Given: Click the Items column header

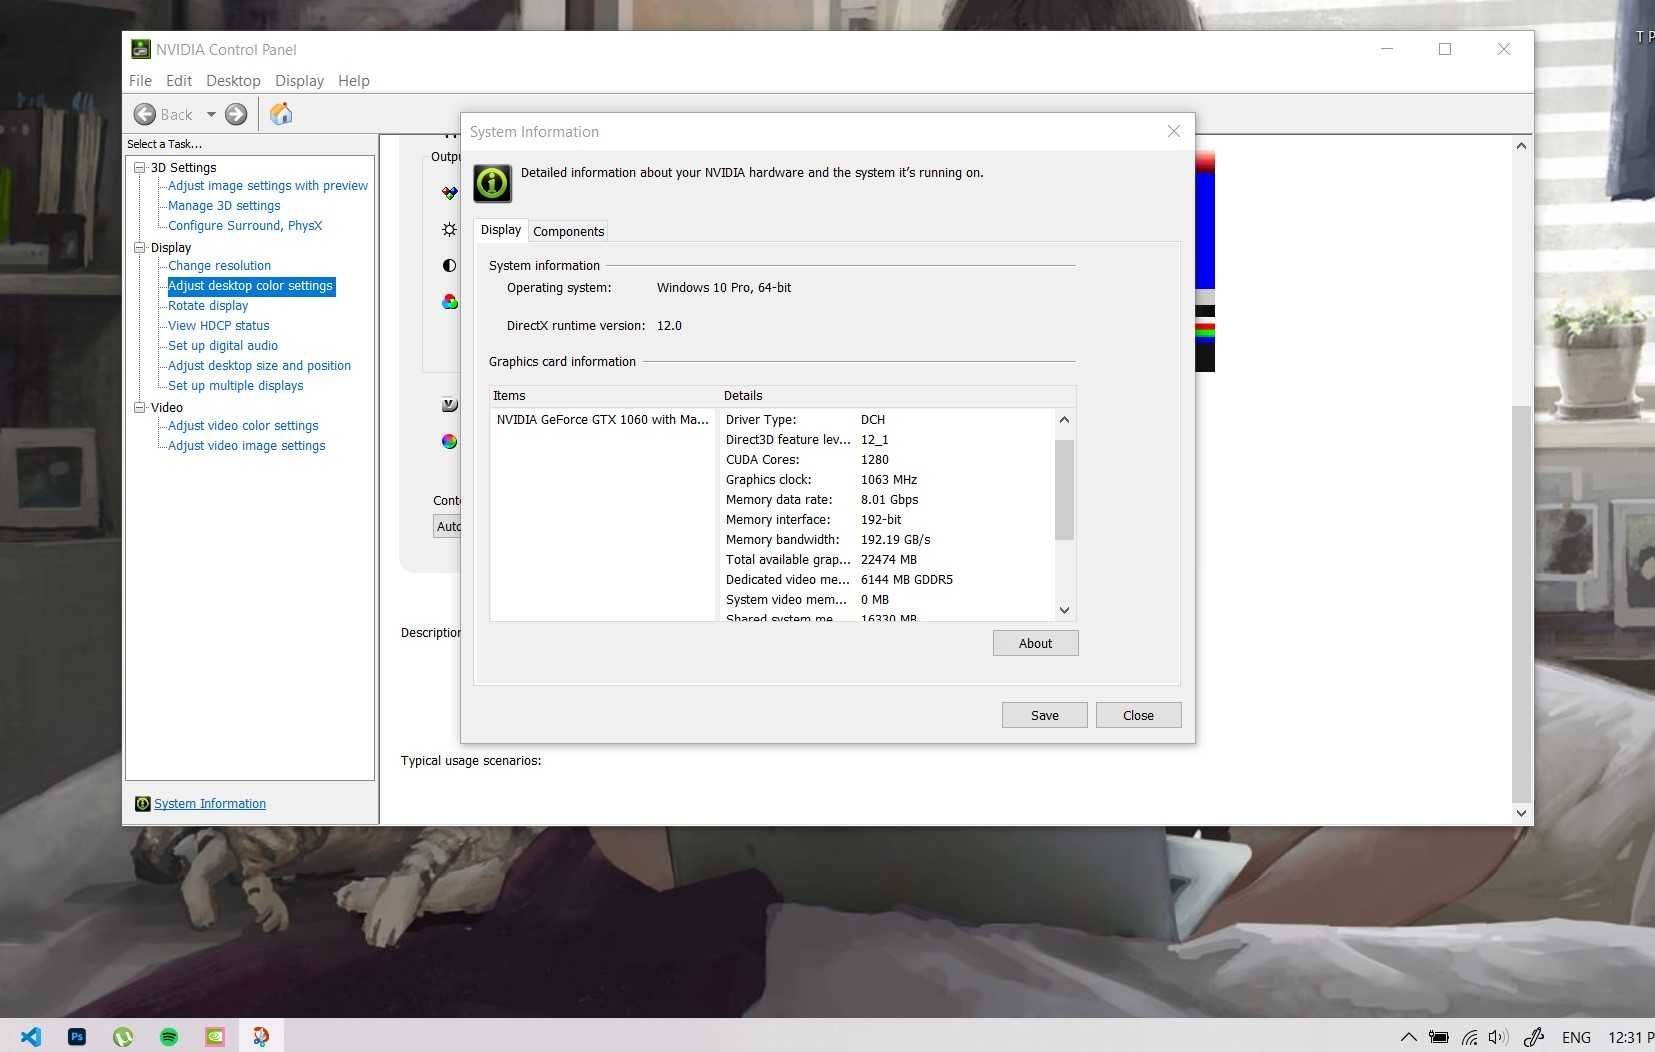Looking at the screenshot, I should coord(604,396).
